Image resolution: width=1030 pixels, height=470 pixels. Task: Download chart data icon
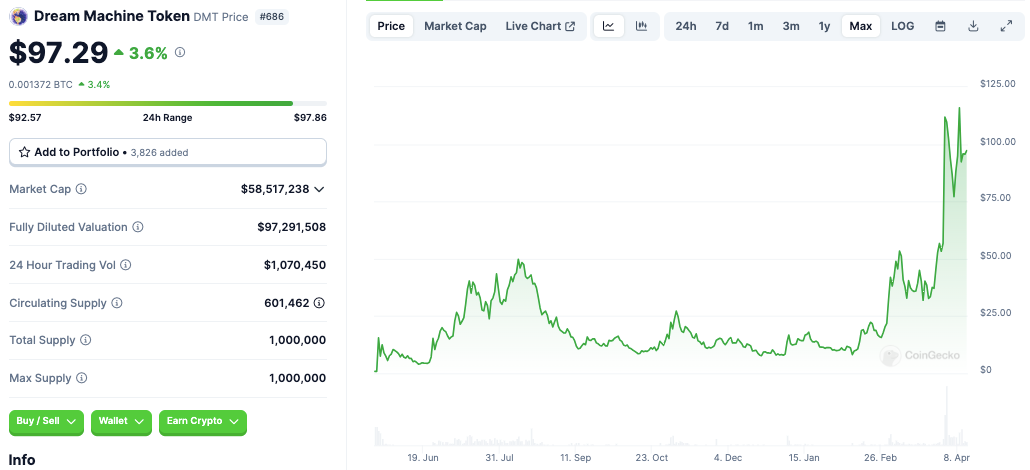point(974,26)
